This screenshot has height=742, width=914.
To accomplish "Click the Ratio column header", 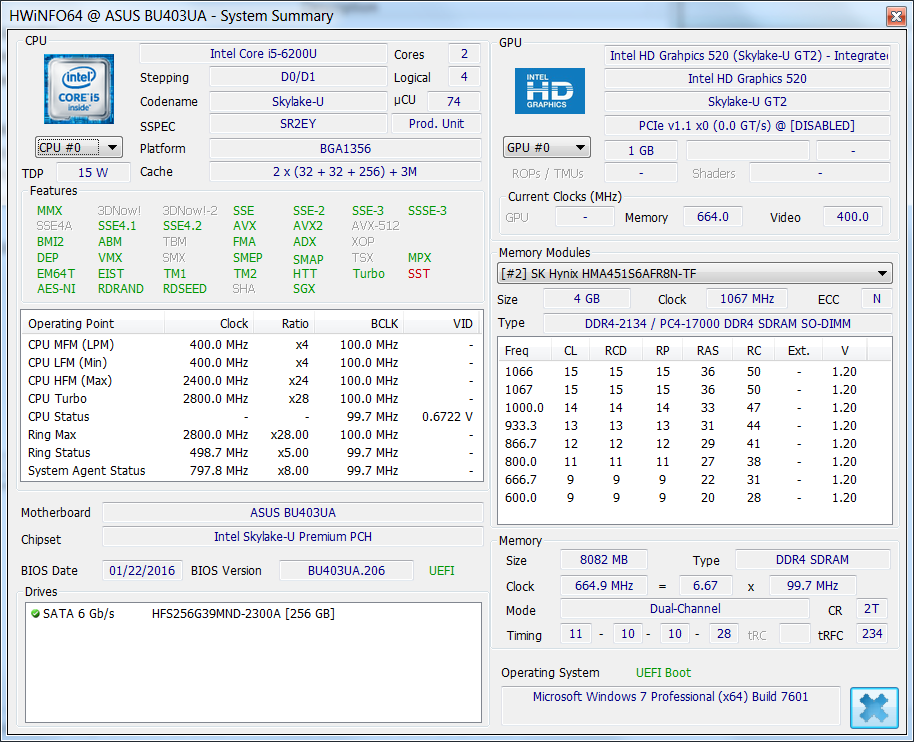I will pos(284,323).
